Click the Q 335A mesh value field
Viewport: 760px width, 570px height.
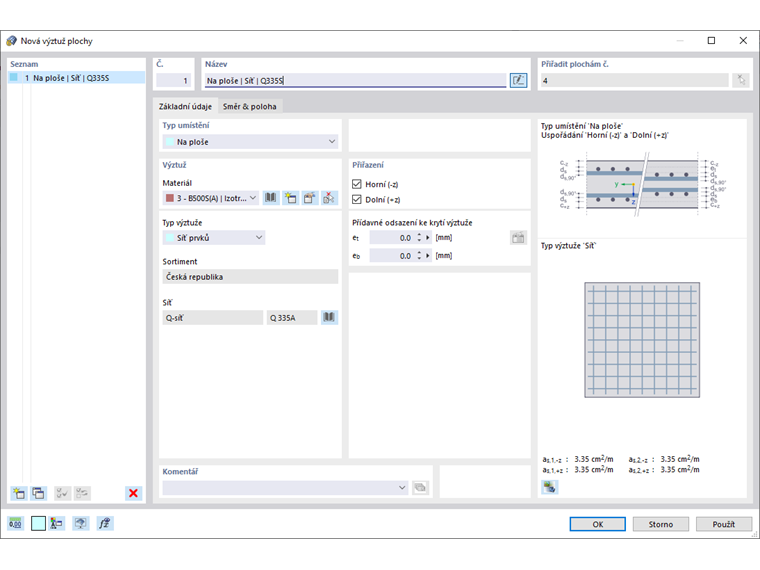pyautogui.click(x=292, y=317)
